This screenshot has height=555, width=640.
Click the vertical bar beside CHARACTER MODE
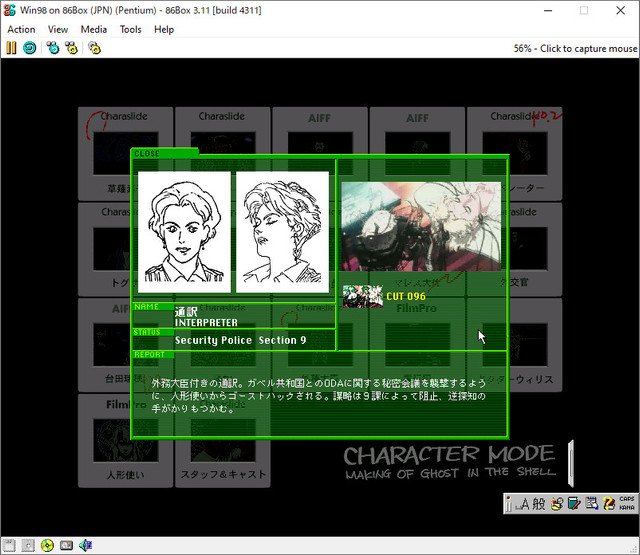(571, 464)
